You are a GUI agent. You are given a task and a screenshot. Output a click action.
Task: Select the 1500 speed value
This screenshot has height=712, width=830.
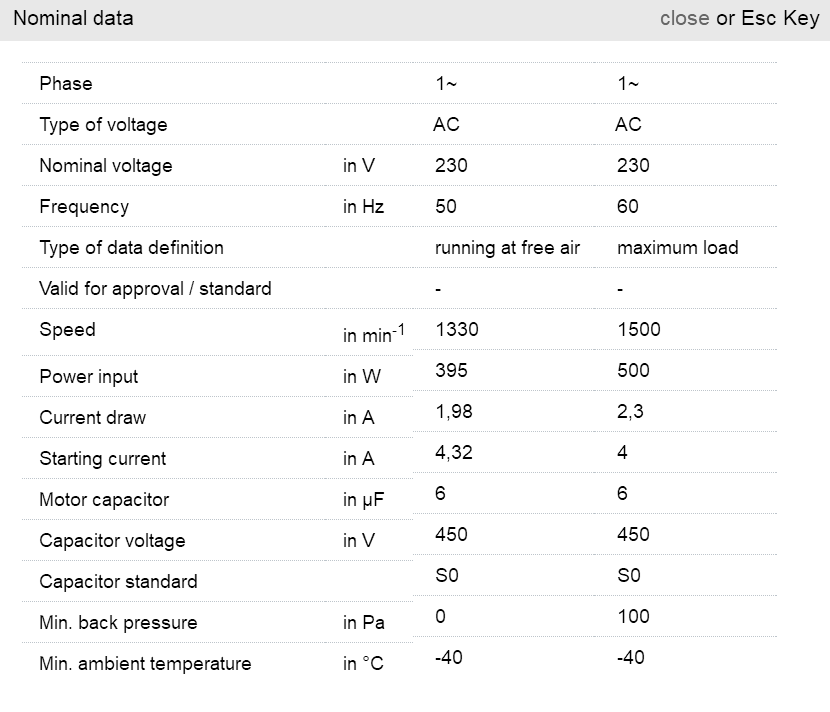639,330
